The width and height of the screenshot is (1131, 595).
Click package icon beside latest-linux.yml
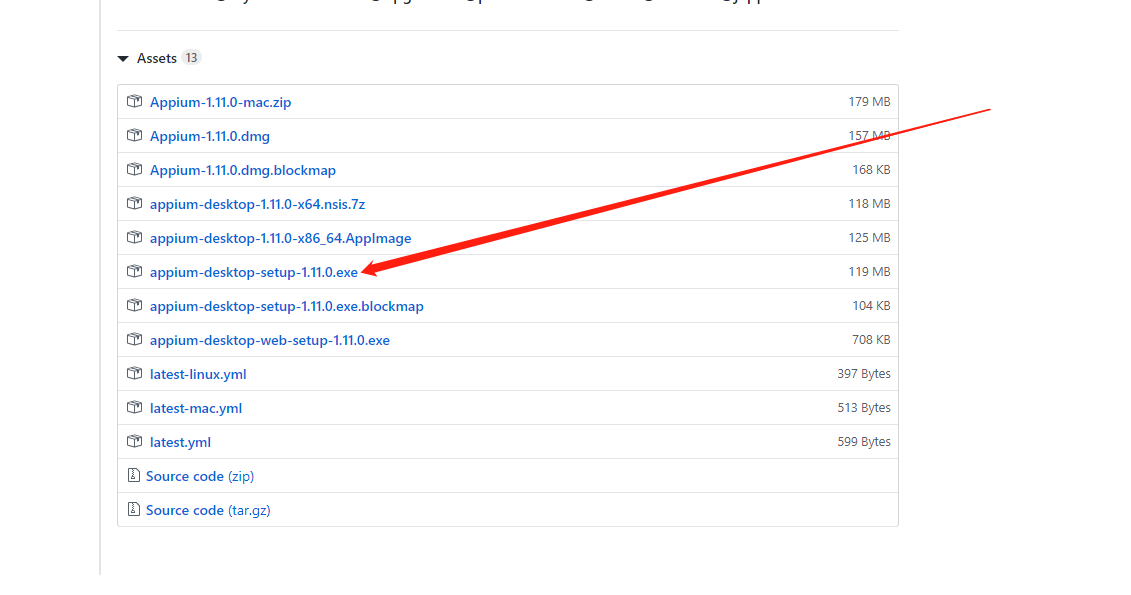tap(134, 373)
